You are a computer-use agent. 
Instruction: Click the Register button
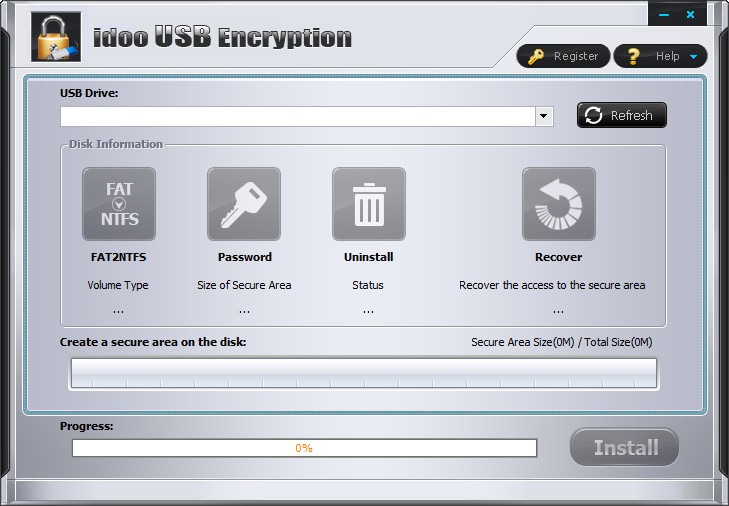point(563,56)
